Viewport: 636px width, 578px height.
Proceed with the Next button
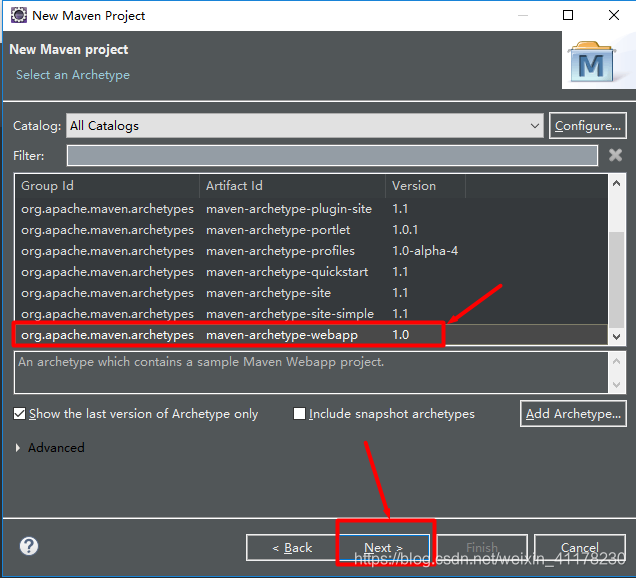point(384,548)
